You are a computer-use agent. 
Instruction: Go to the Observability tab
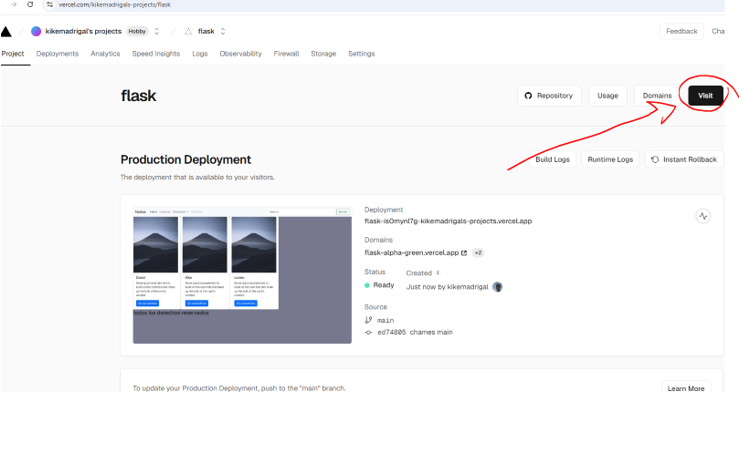click(x=240, y=54)
